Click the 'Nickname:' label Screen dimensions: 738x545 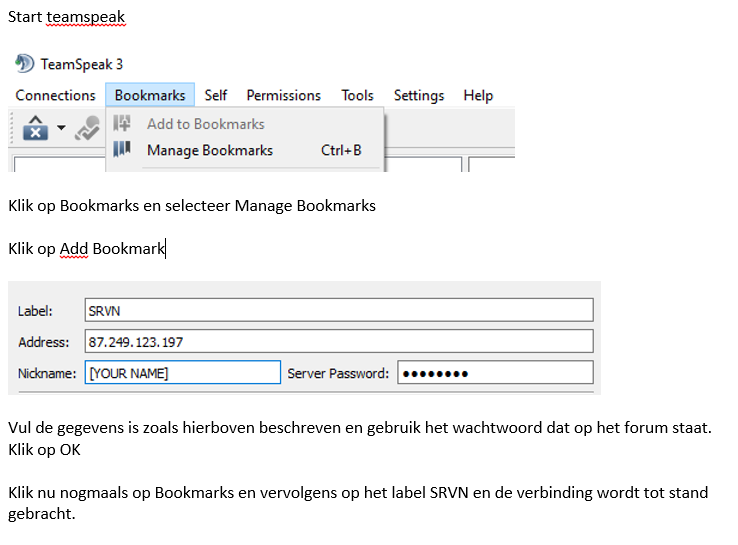[x=47, y=373]
